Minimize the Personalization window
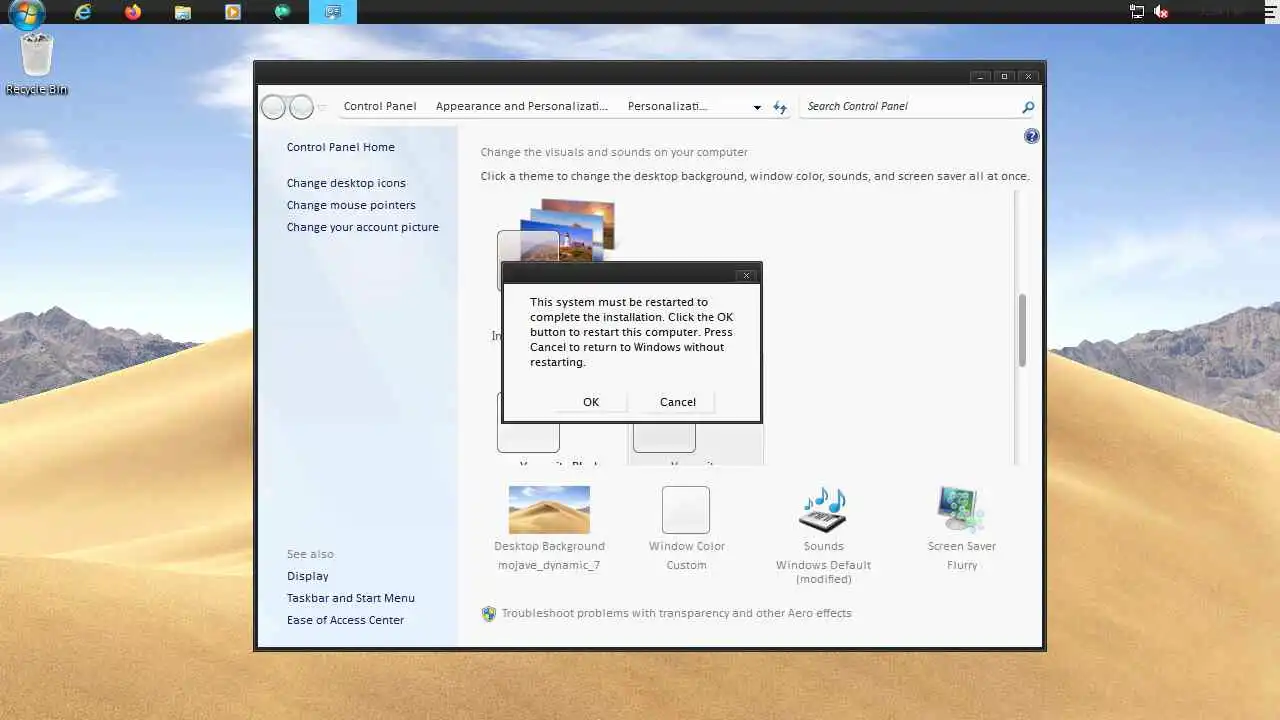Image resolution: width=1280 pixels, height=720 pixels. [982, 76]
